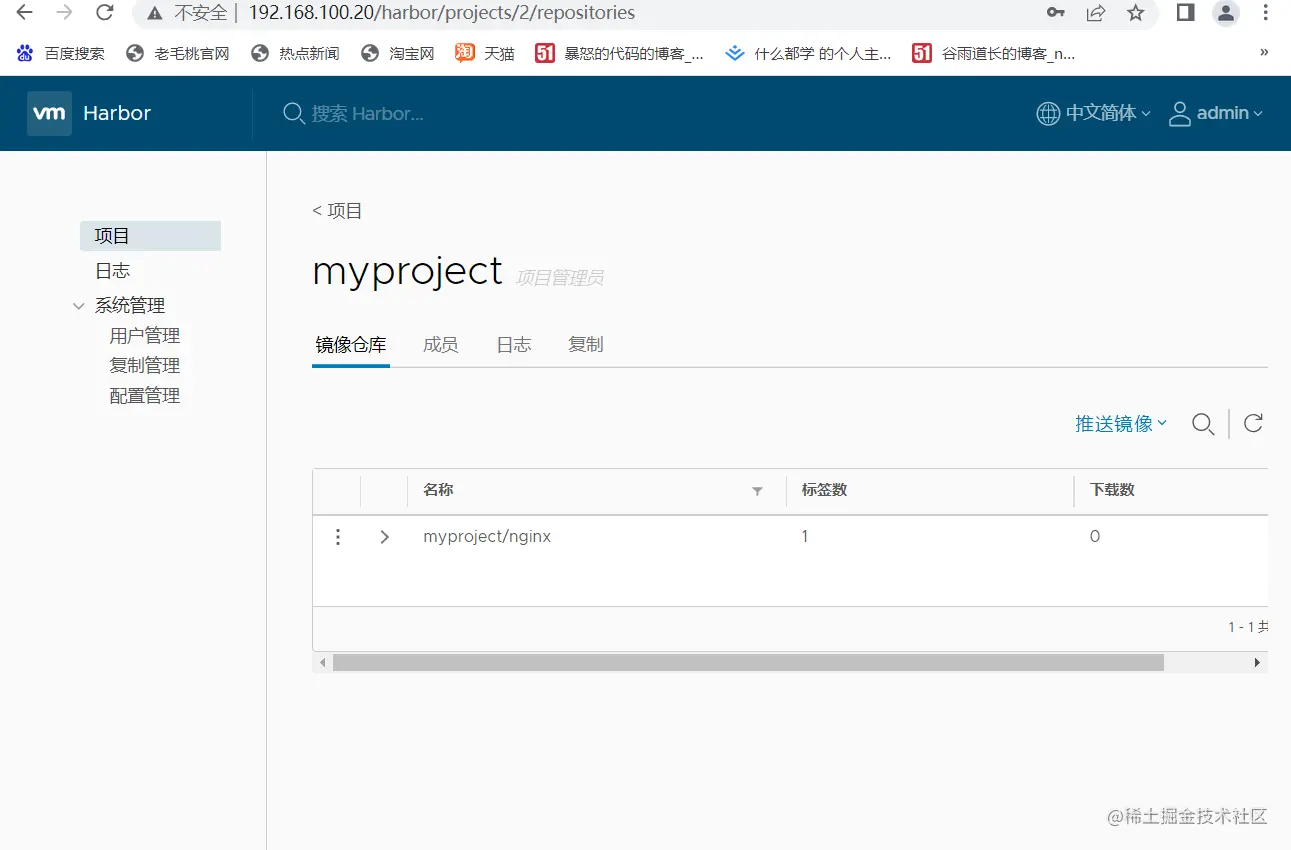The image size is (1291, 850).
Task: Select 日志 in the sidebar
Action: click(x=112, y=271)
